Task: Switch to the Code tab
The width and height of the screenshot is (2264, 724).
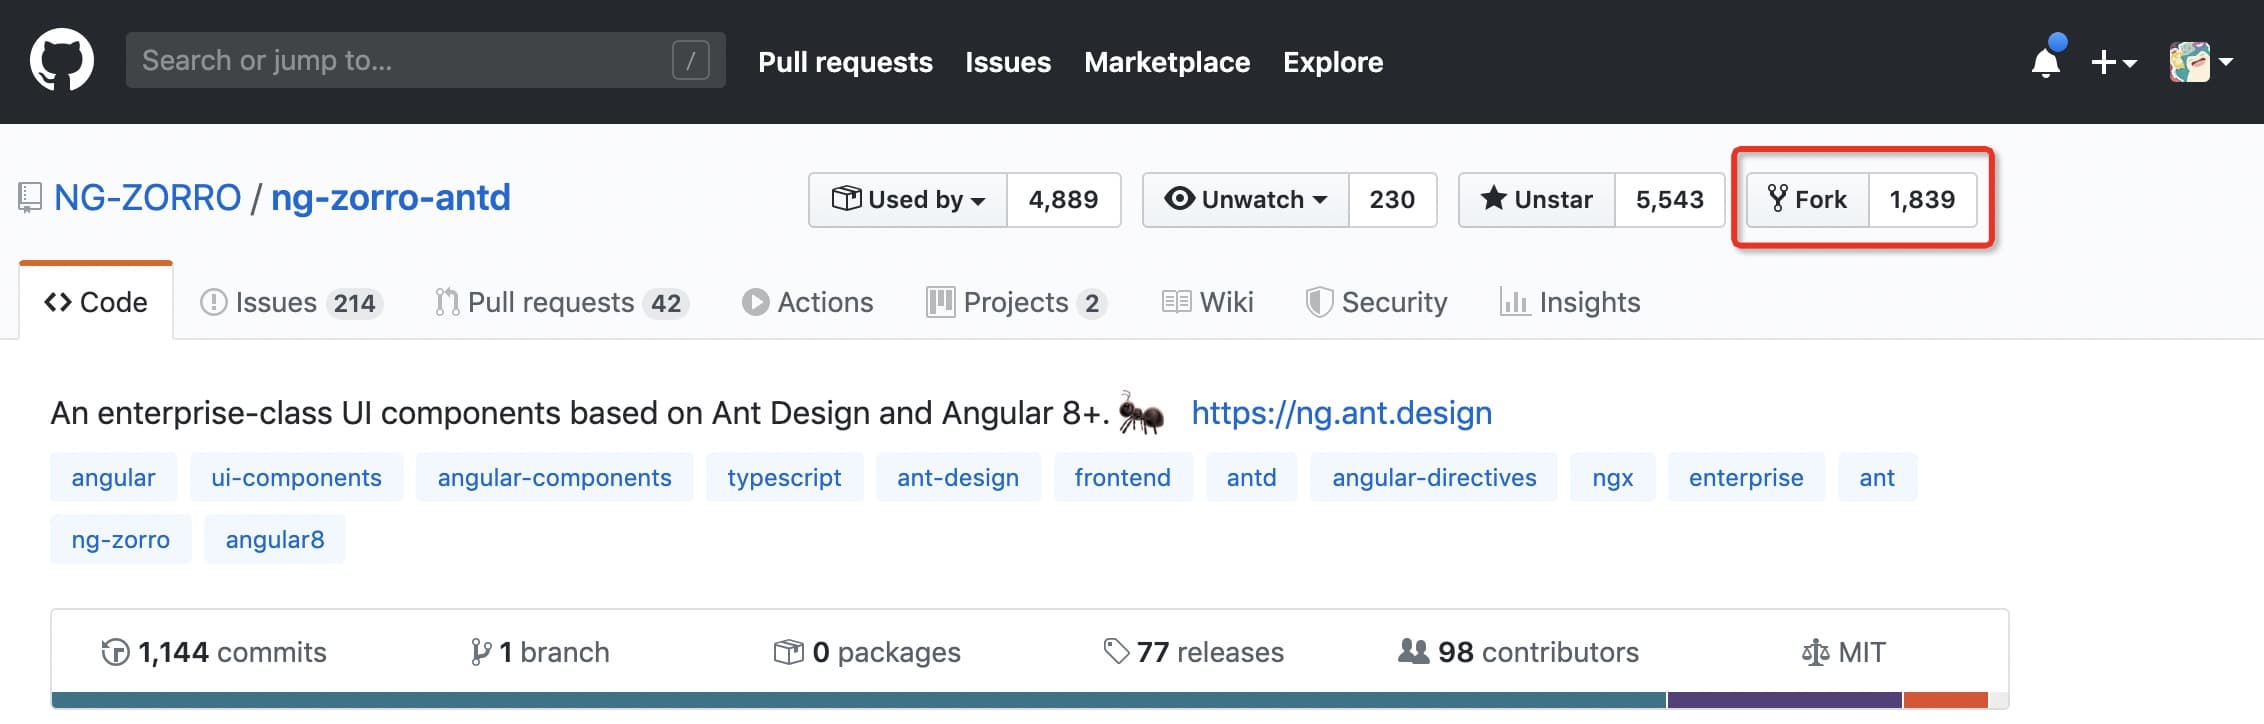Action: [96, 302]
